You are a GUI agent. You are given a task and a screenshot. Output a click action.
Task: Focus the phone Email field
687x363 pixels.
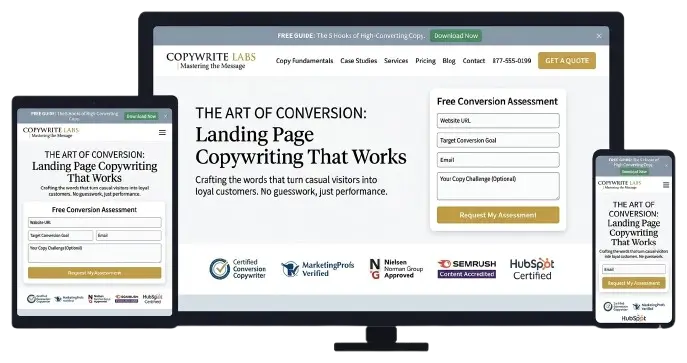pyautogui.click(x=634, y=269)
